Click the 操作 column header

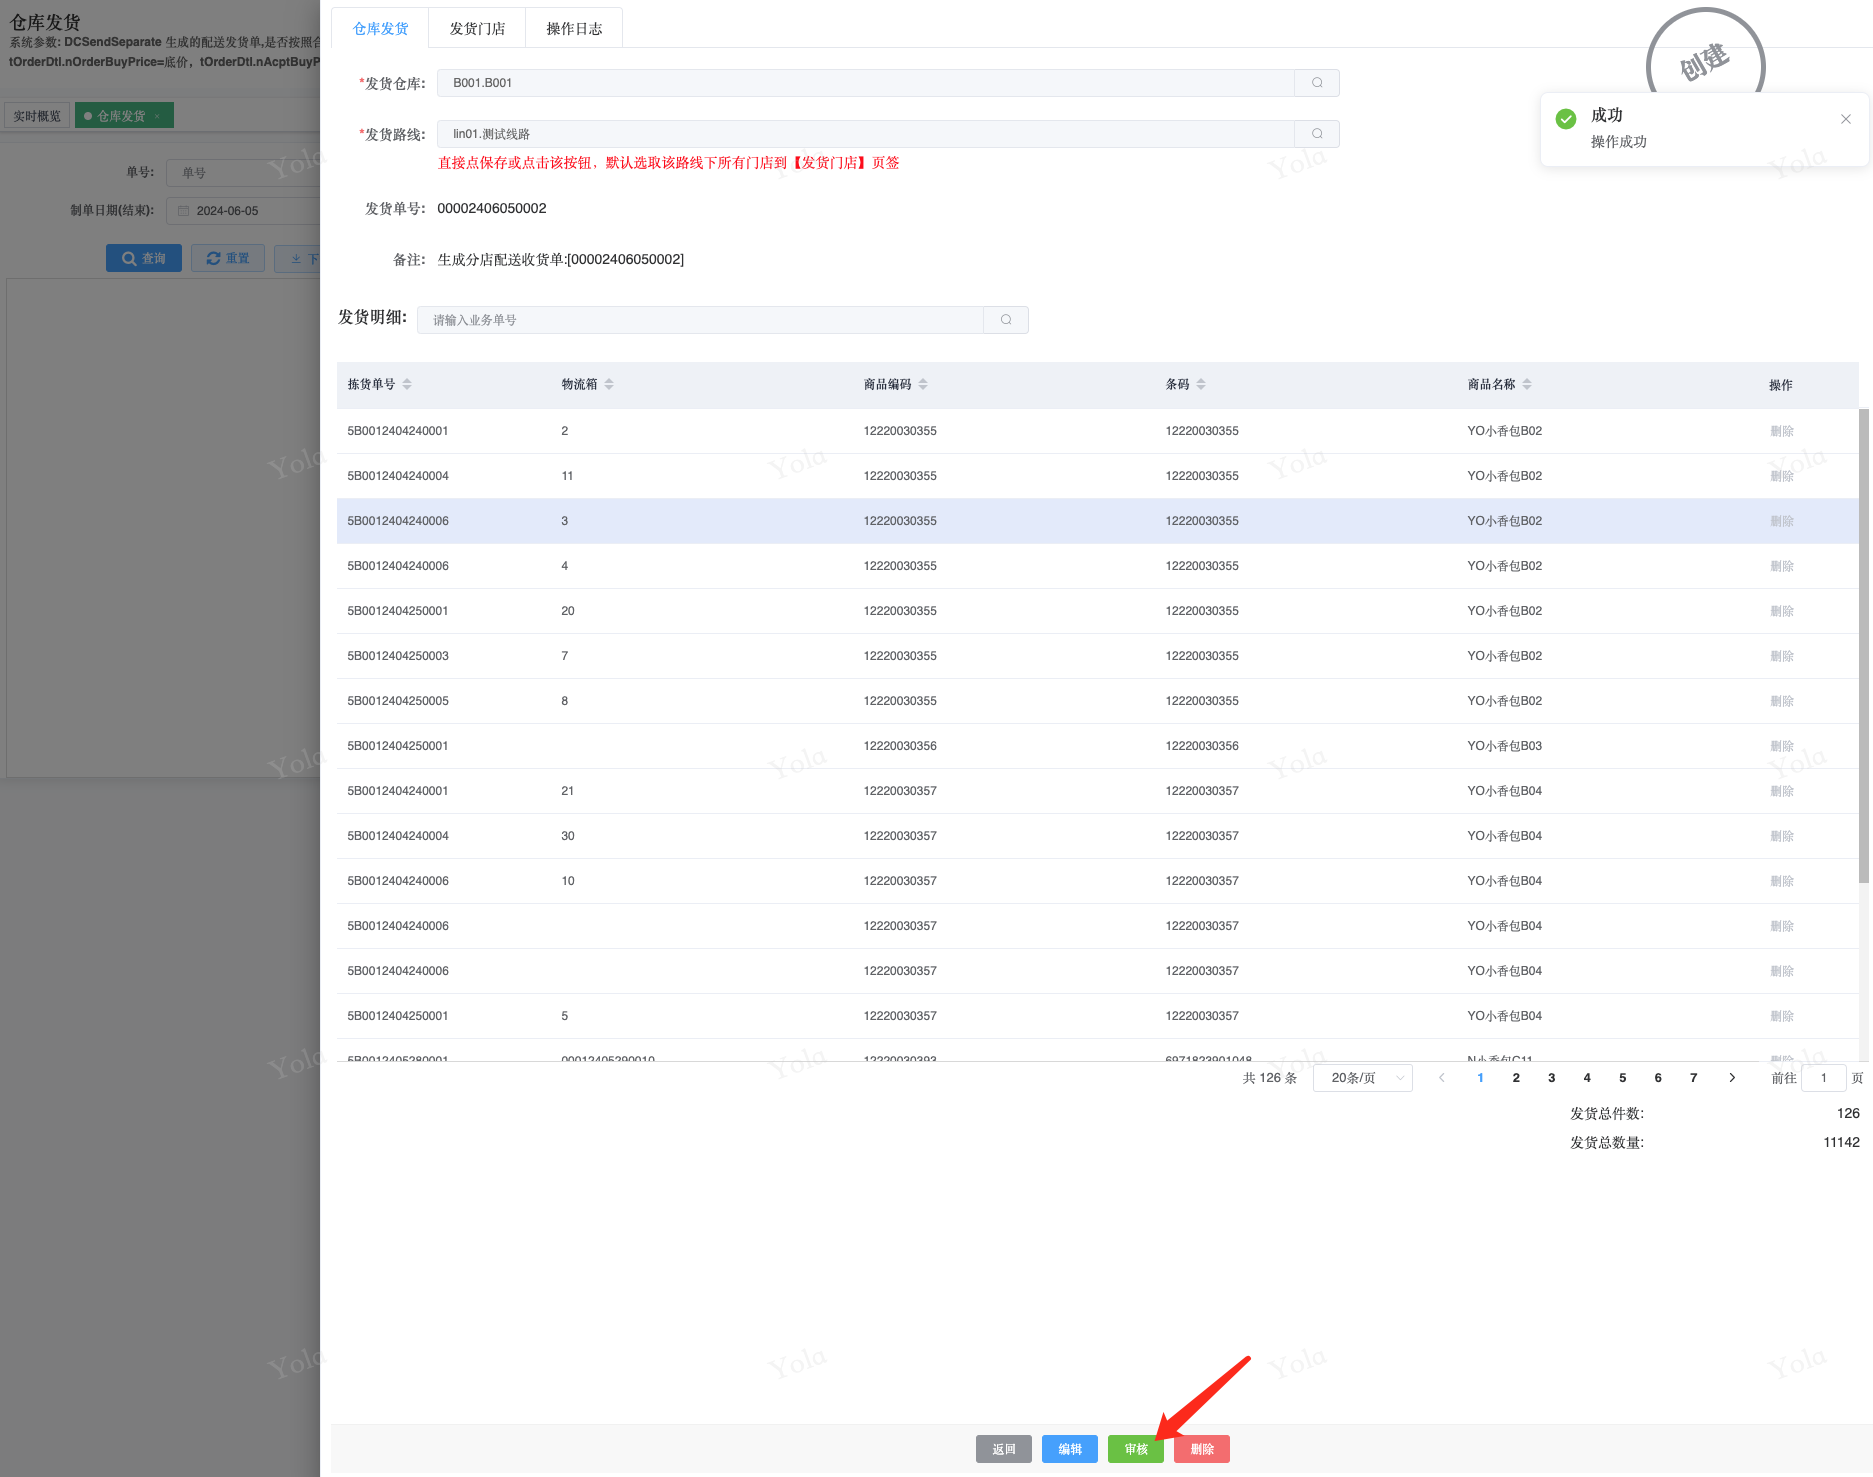1781,385
